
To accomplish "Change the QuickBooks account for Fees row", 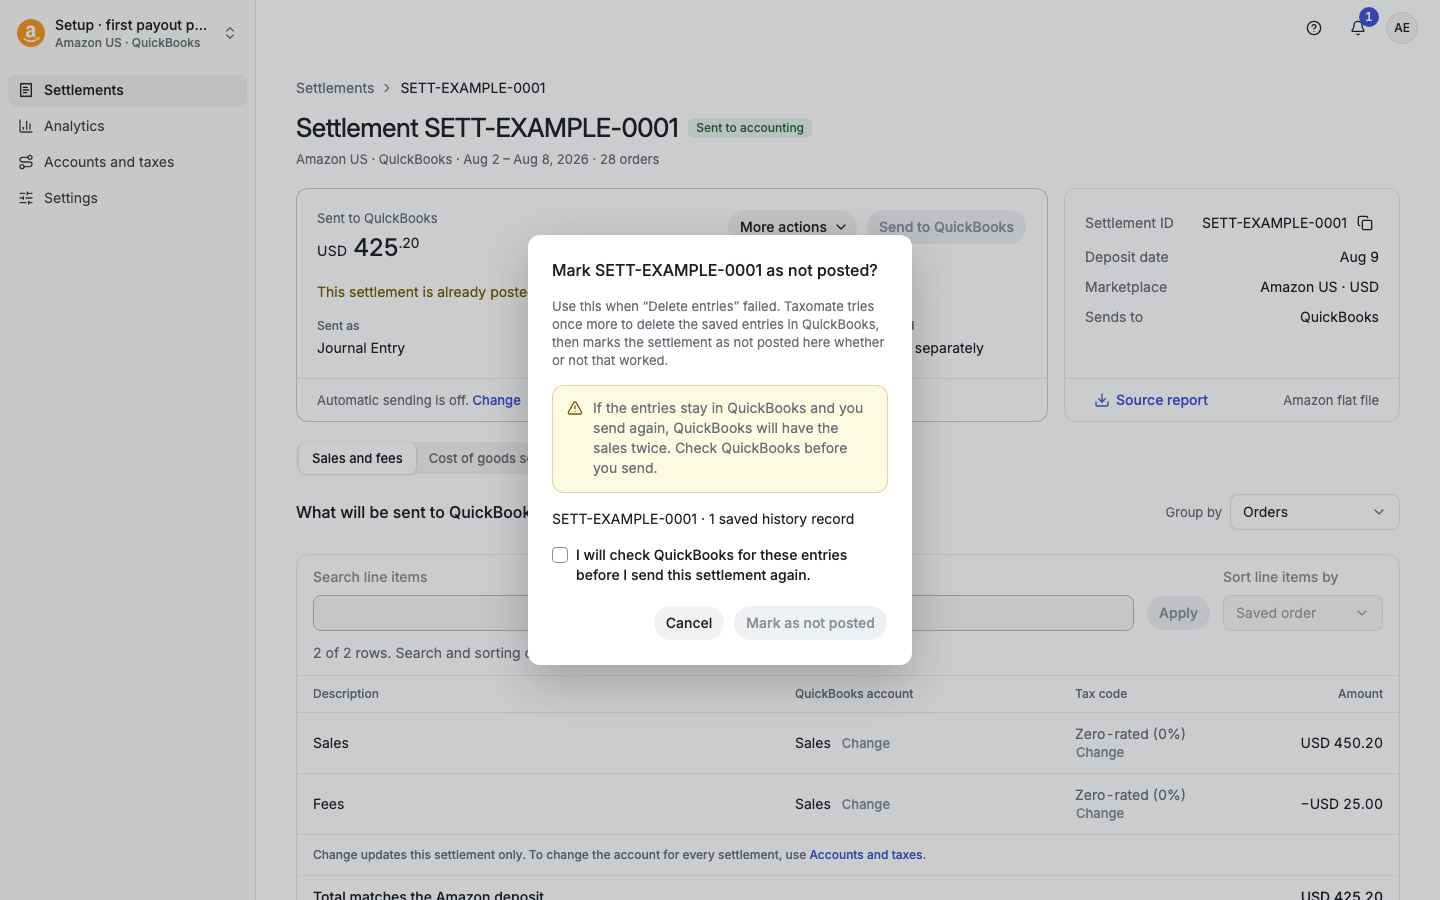I will coord(866,805).
